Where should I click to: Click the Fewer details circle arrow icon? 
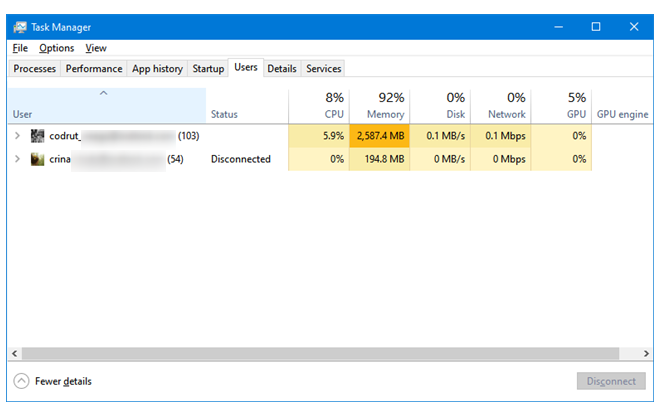pos(21,381)
